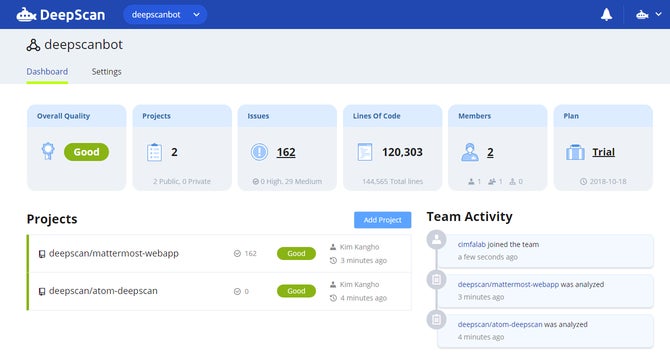
Task: Click the Overall Quality ribbon badge icon
Action: coord(48,151)
